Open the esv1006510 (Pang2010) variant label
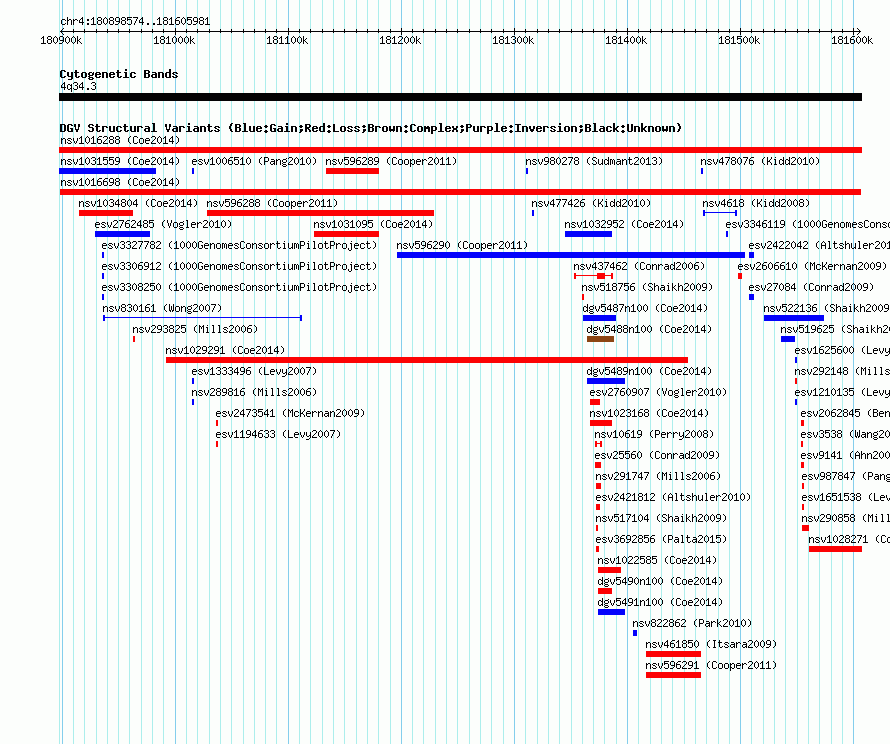This screenshot has width=890, height=744. 254,161
